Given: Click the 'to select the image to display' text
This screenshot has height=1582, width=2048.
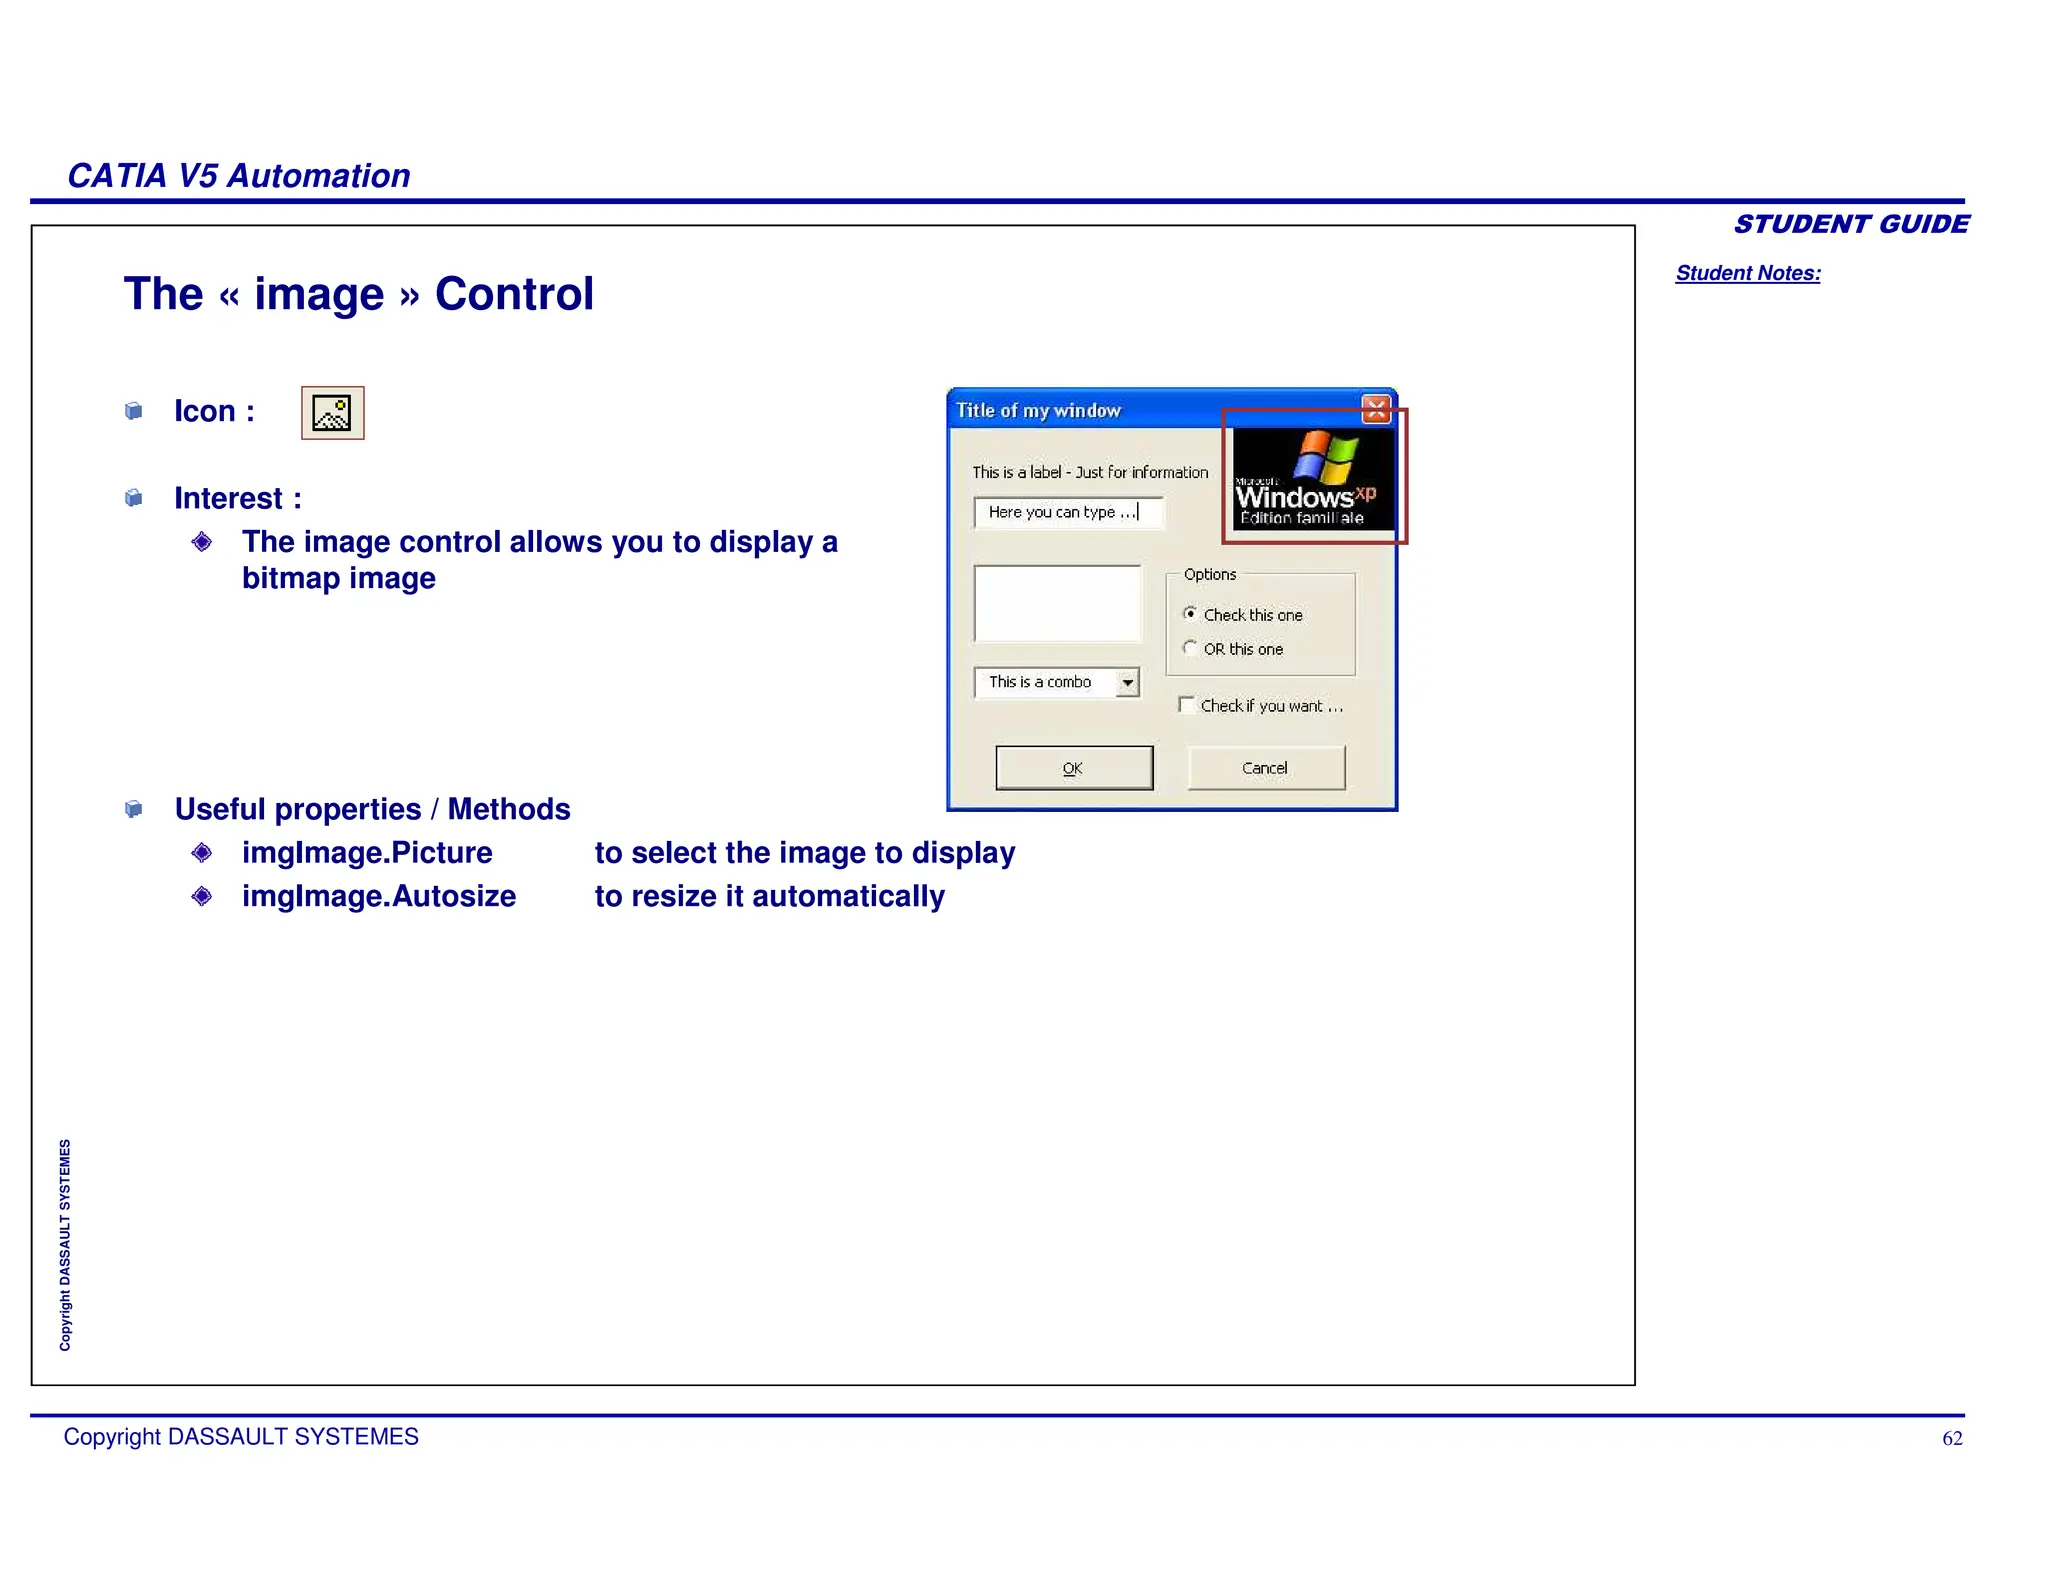Looking at the screenshot, I should (x=805, y=853).
